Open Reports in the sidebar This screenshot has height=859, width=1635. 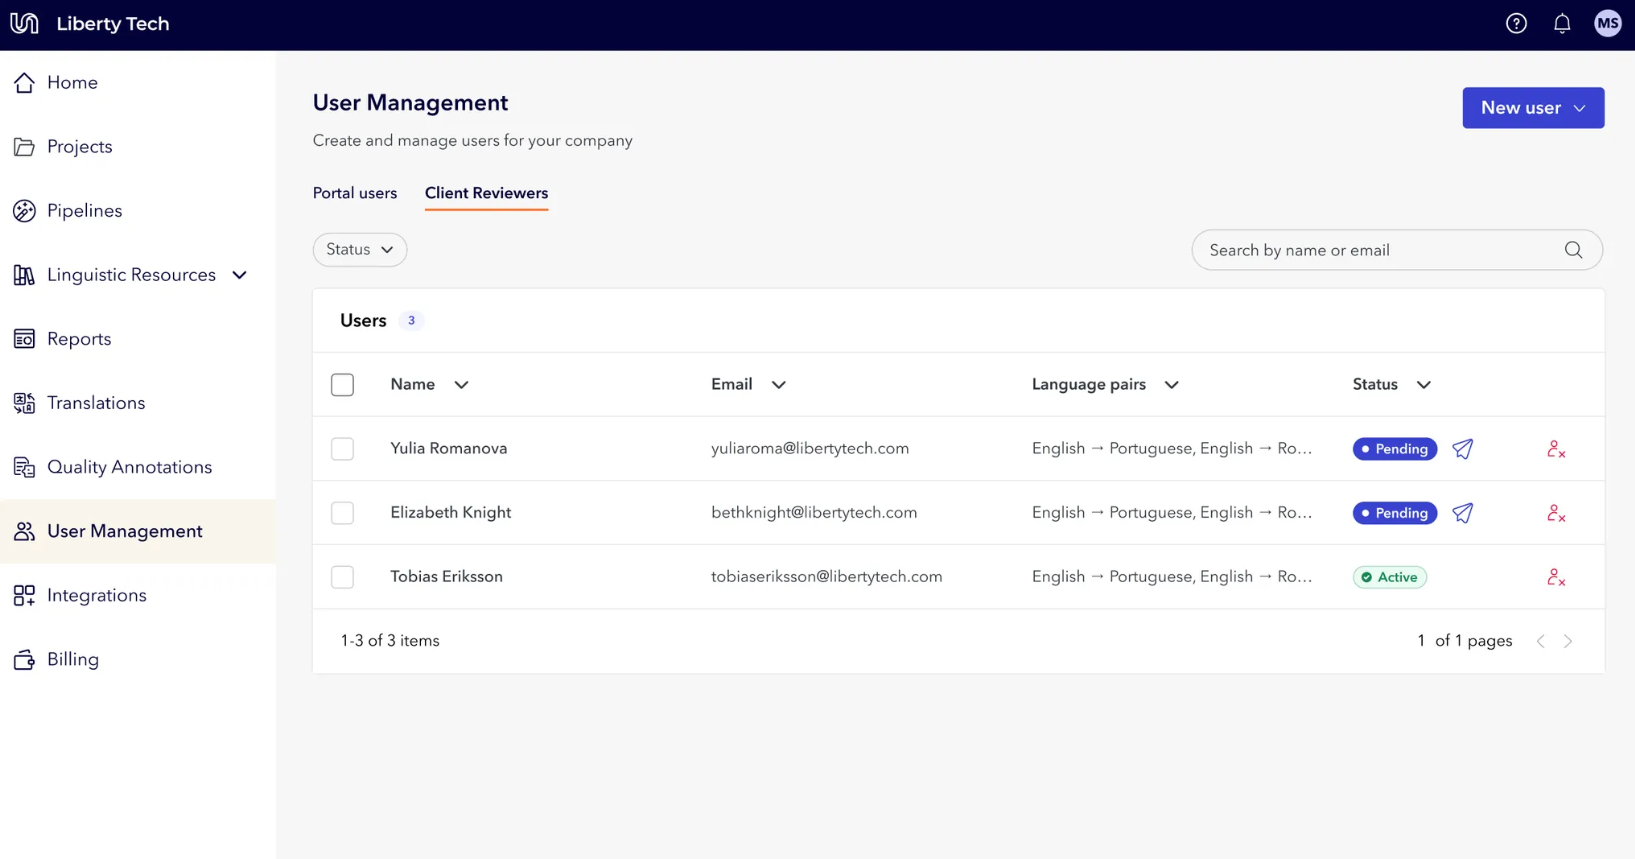click(x=138, y=339)
